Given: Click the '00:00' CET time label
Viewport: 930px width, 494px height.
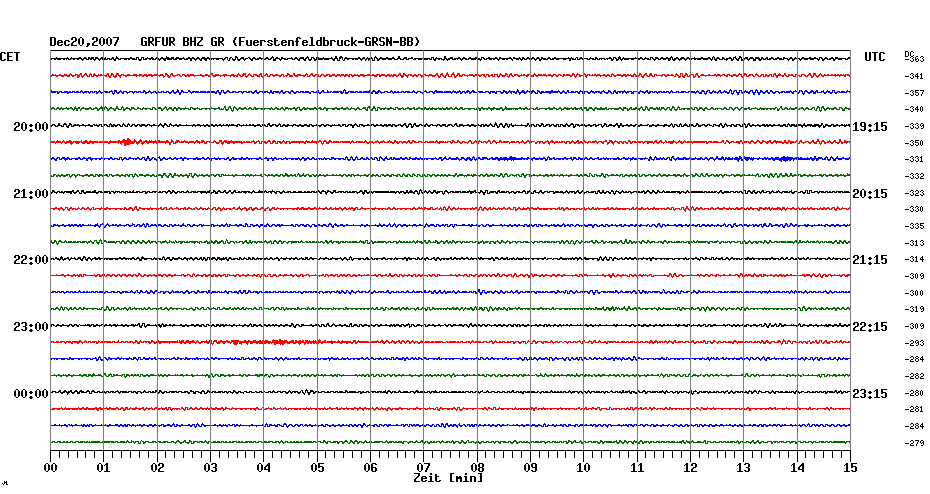Looking at the screenshot, I should pyautogui.click(x=31, y=394).
